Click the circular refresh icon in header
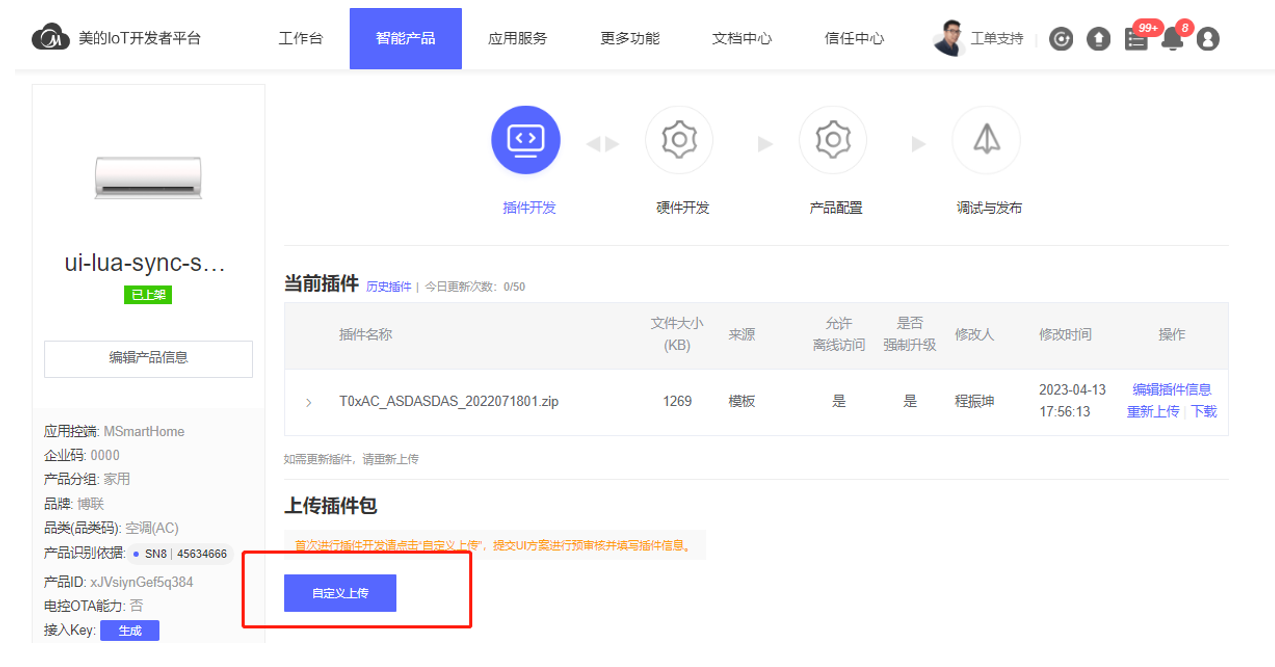 pos(1061,39)
